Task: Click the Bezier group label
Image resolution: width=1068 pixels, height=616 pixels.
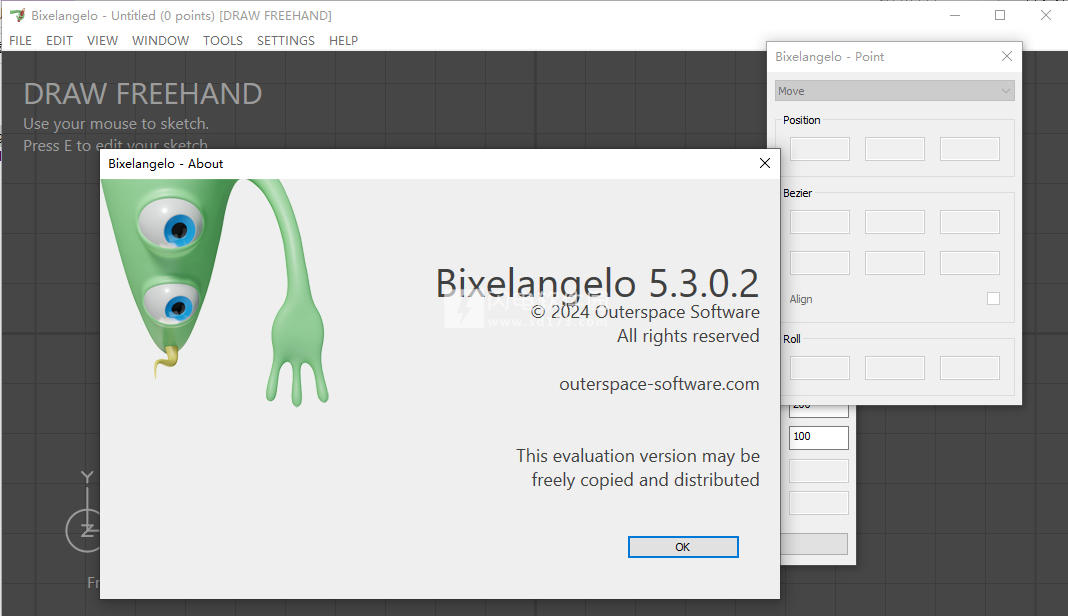Action: point(798,193)
